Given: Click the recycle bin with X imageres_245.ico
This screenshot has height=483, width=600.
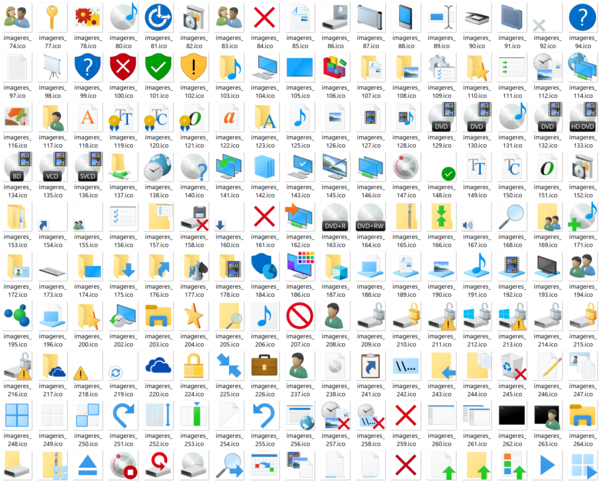Looking at the screenshot, I should click(x=512, y=366).
